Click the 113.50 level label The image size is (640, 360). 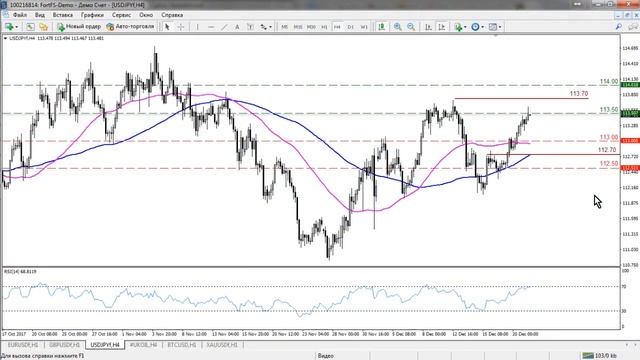609,110
